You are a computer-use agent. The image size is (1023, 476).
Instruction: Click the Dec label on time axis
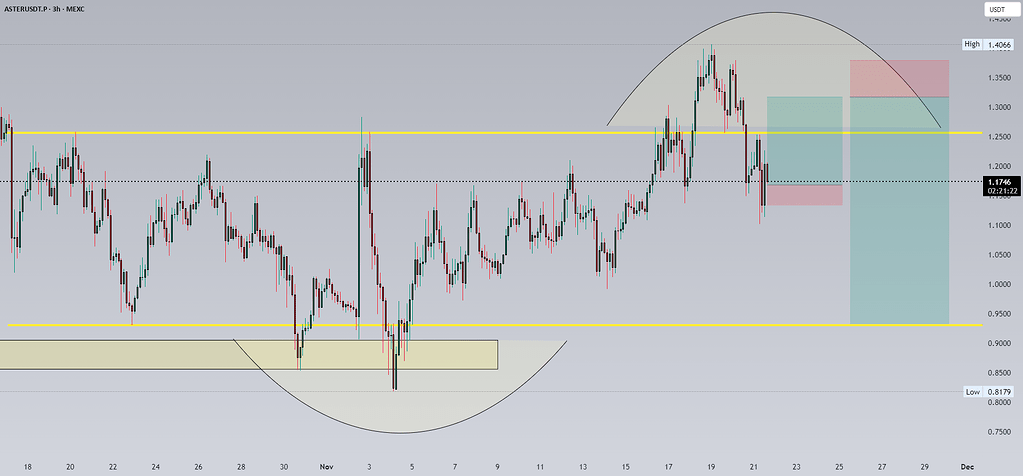point(966,466)
